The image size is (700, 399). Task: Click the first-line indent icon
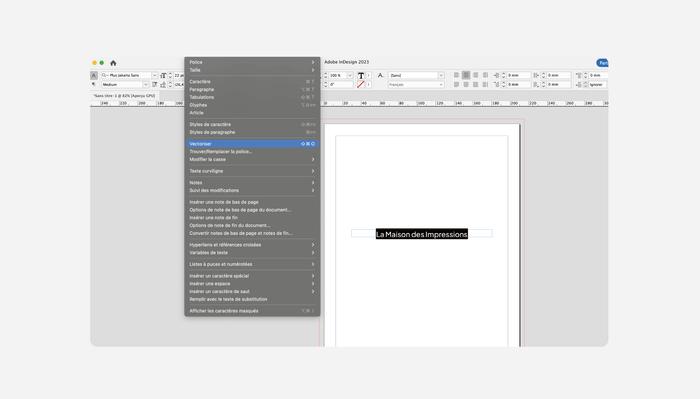(496, 84)
